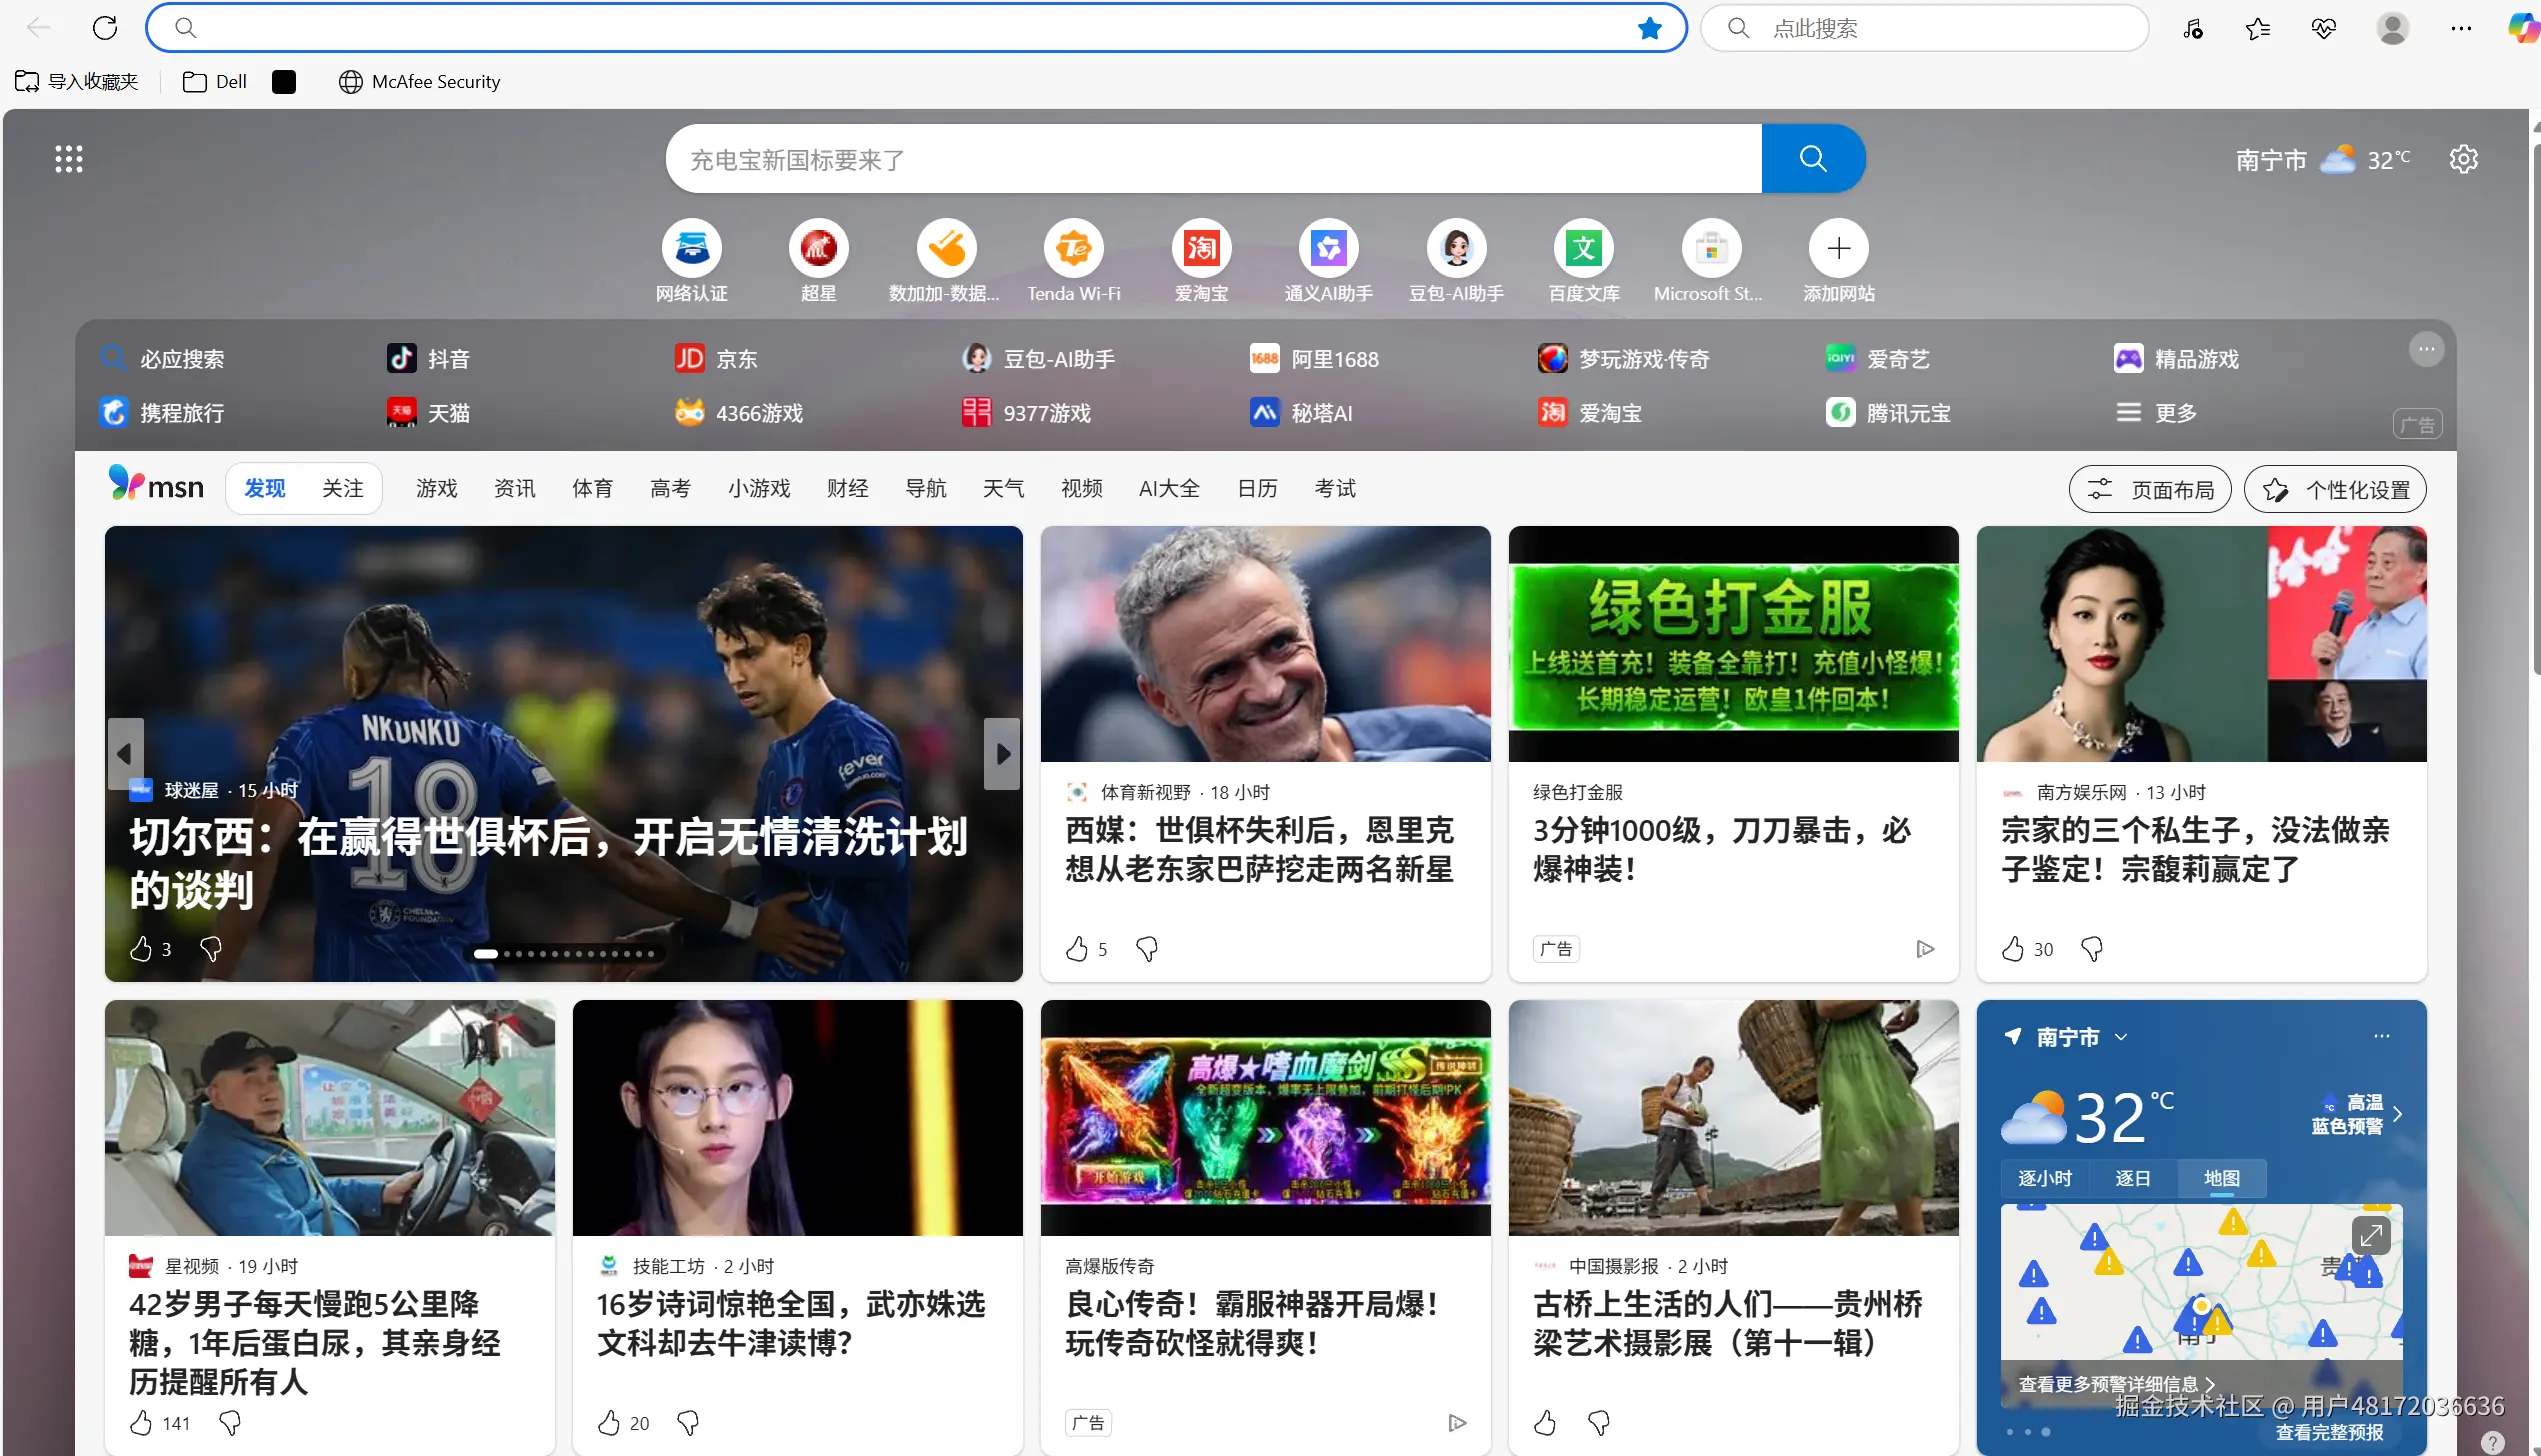
Task: Open the MSN settings gear
Action: point(2463,158)
